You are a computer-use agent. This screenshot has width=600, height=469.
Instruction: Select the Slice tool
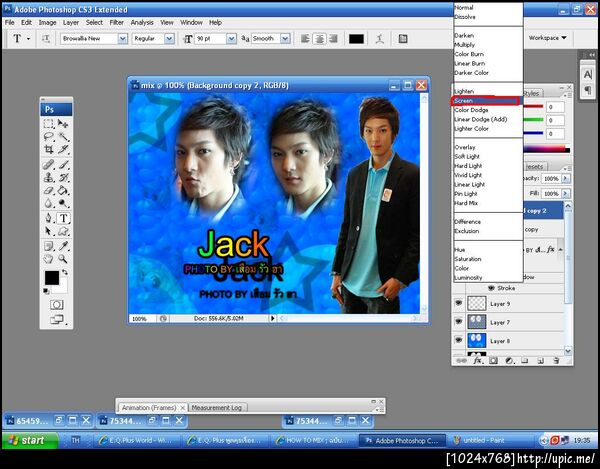[63, 149]
